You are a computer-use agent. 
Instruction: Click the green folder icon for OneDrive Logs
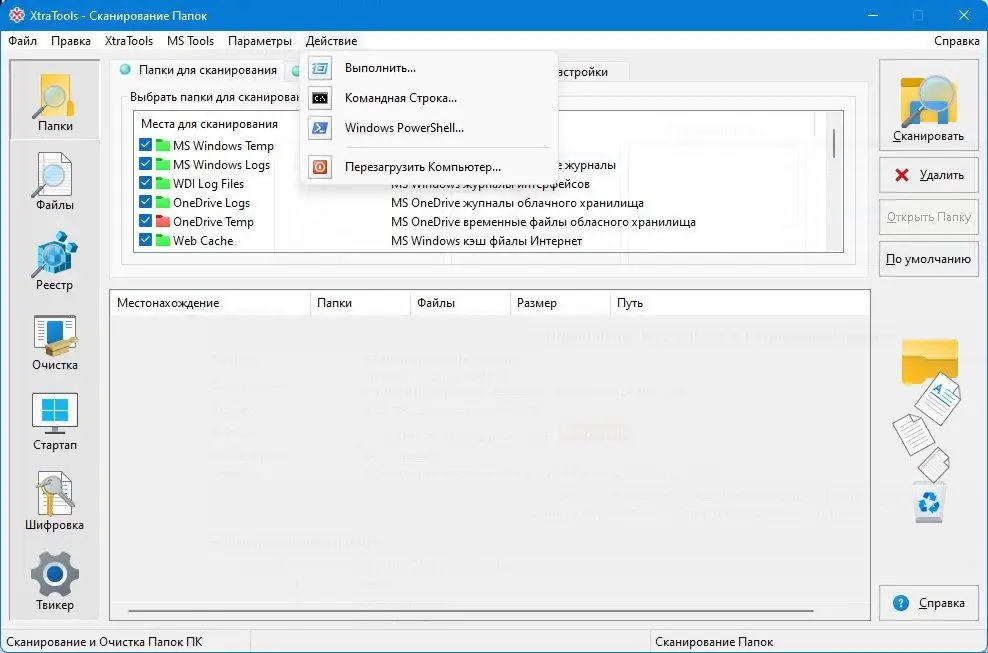[163, 202]
